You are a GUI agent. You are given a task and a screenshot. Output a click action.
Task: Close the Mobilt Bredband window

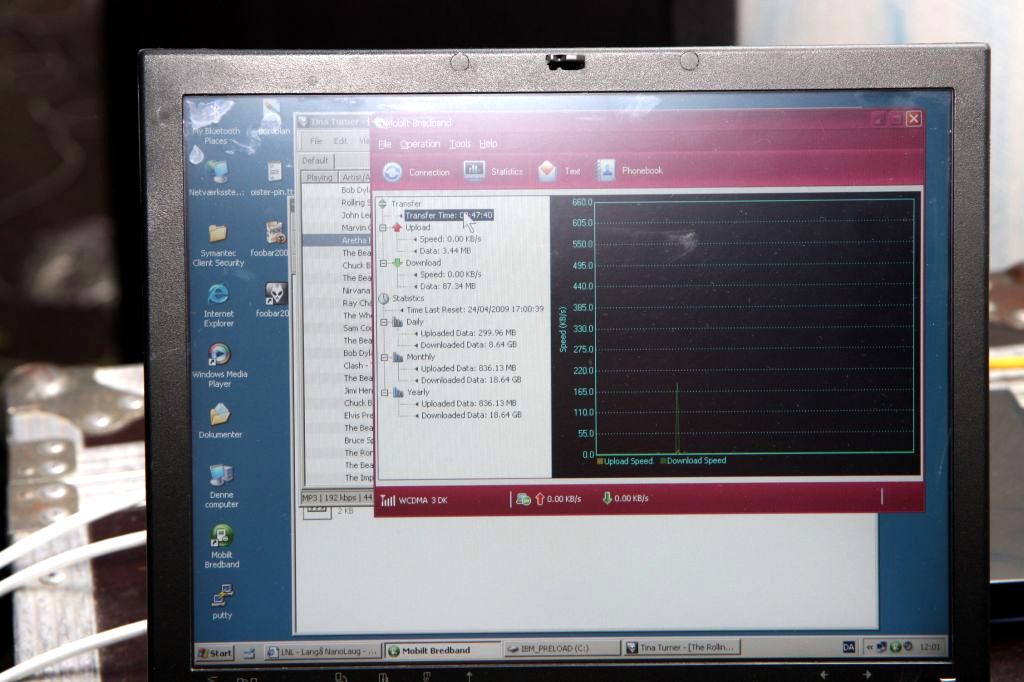(913, 118)
